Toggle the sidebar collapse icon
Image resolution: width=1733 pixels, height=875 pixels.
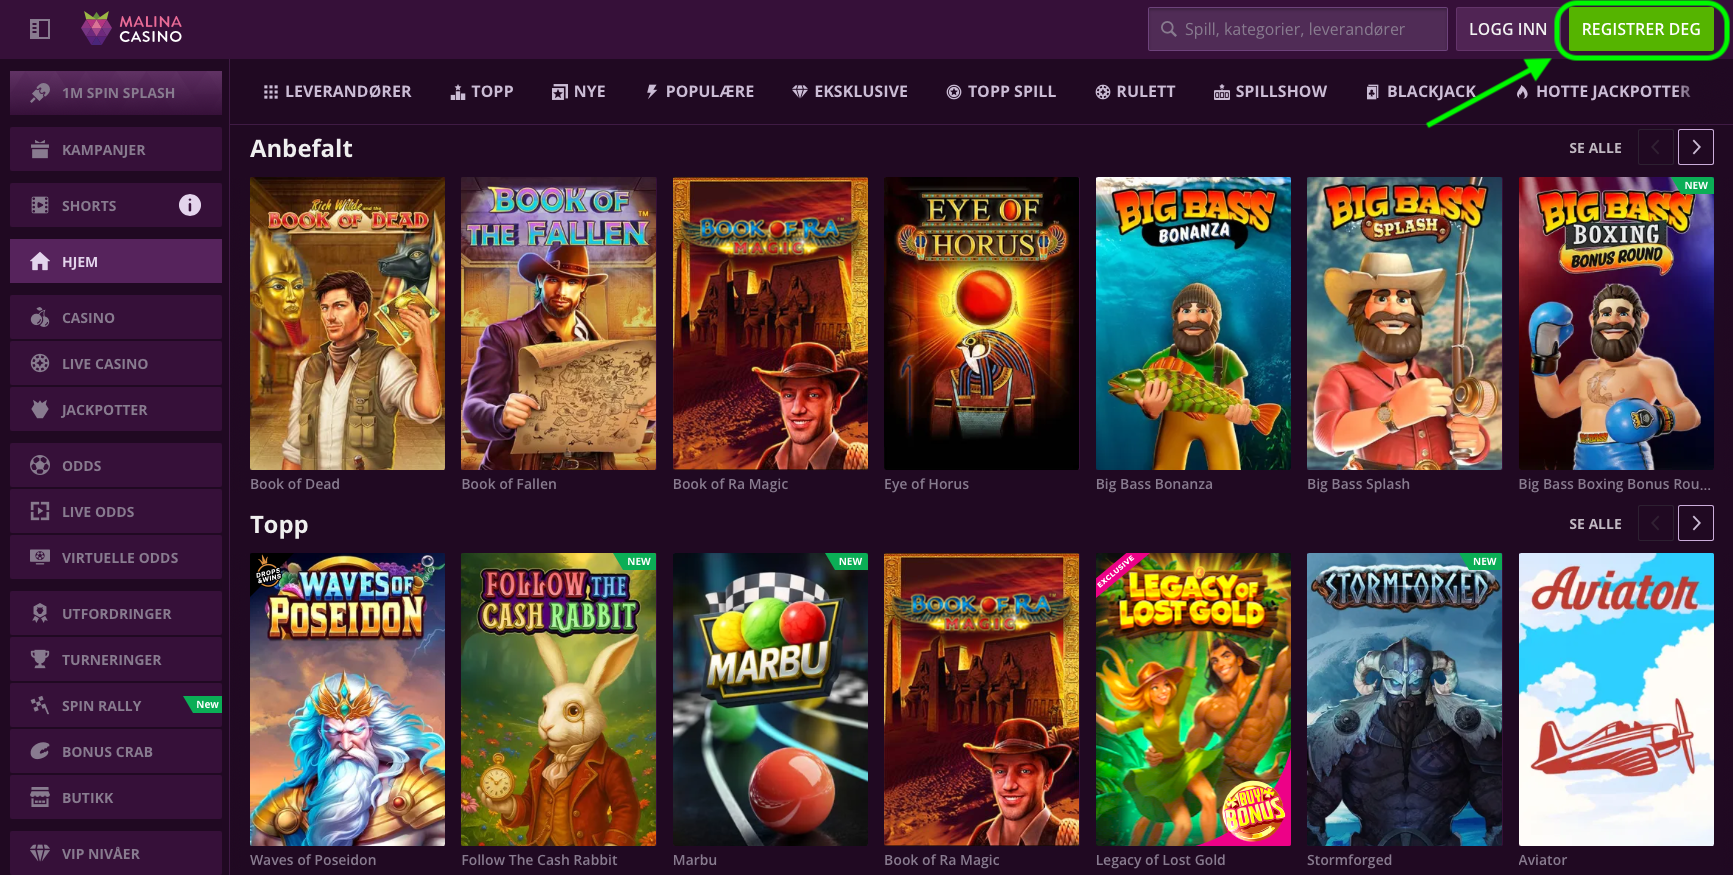pos(40,29)
